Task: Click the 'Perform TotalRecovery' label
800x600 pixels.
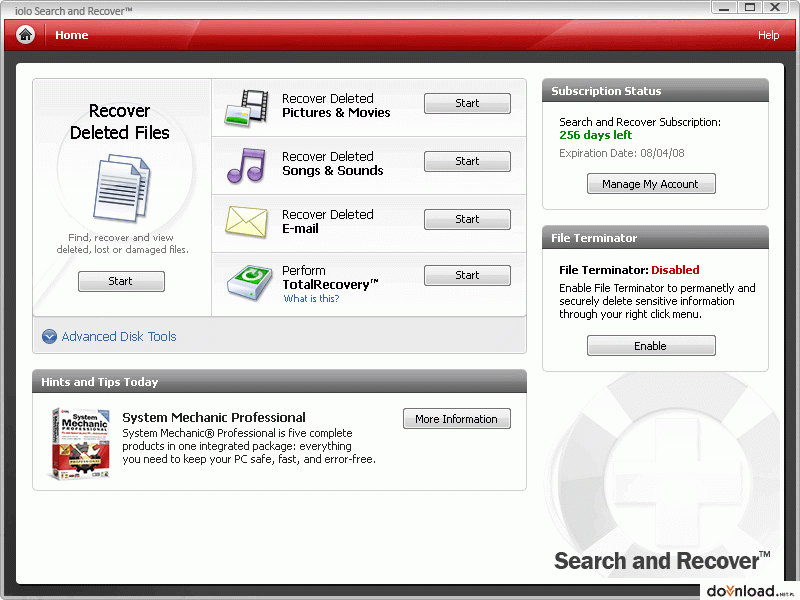Action: [x=330, y=278]
